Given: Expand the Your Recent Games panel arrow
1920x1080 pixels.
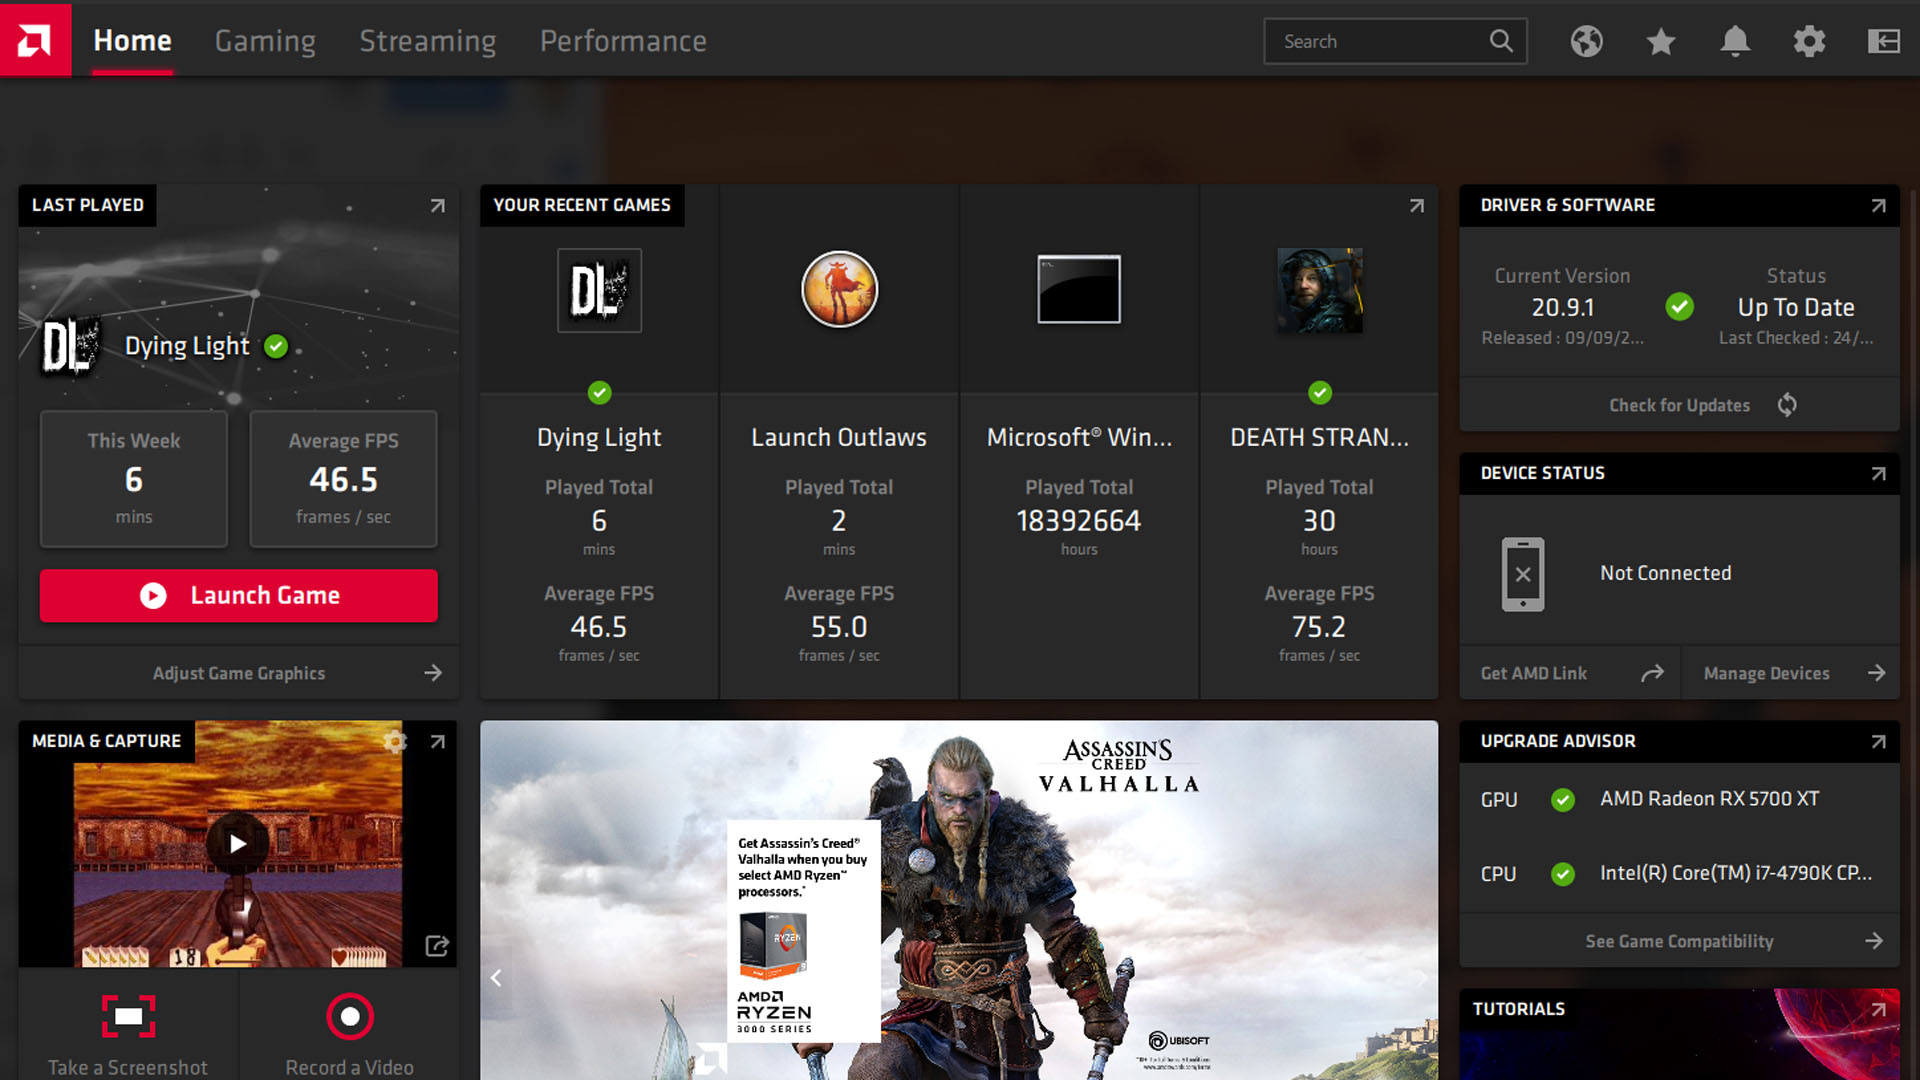Looking at the screenshot, I should click(1416, 204).
